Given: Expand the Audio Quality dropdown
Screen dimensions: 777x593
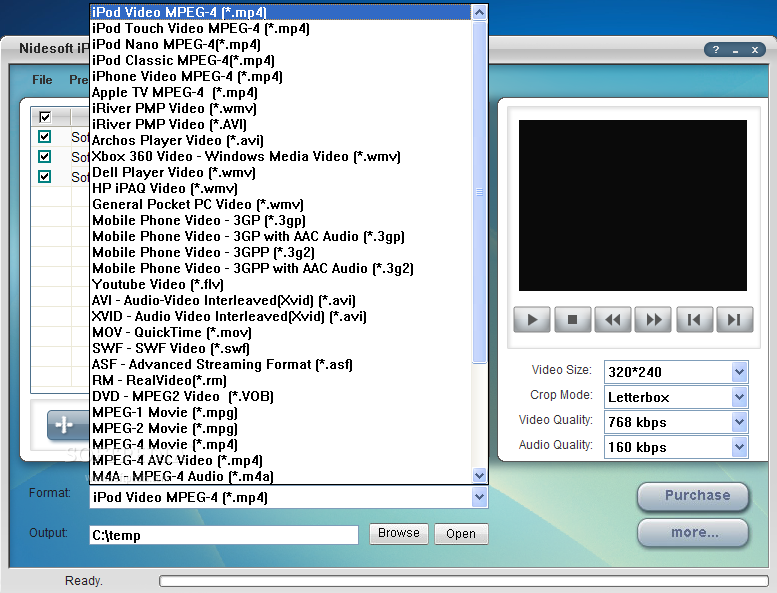Looking at the screenshot, I should 739,447.
